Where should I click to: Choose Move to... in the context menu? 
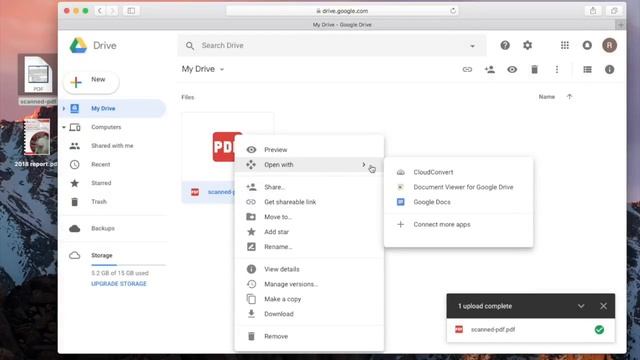coord(309,217)
